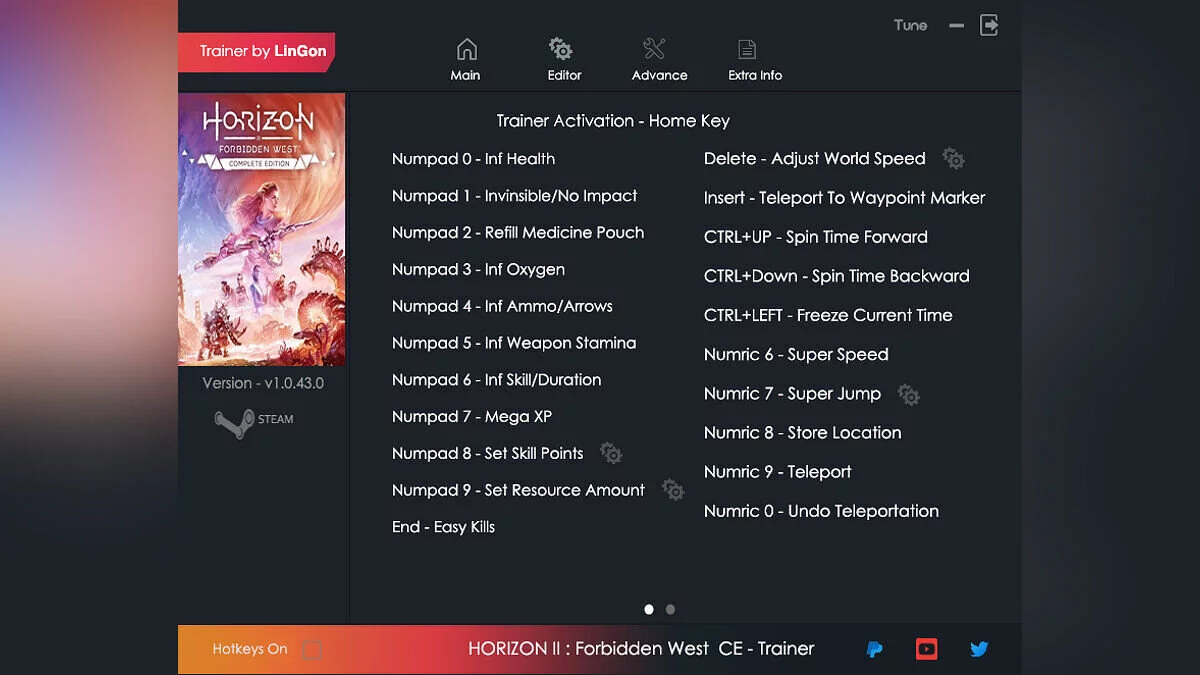Select the second carousel page dot
This screenshot has width=1200, height=675.
click(670, 608)
